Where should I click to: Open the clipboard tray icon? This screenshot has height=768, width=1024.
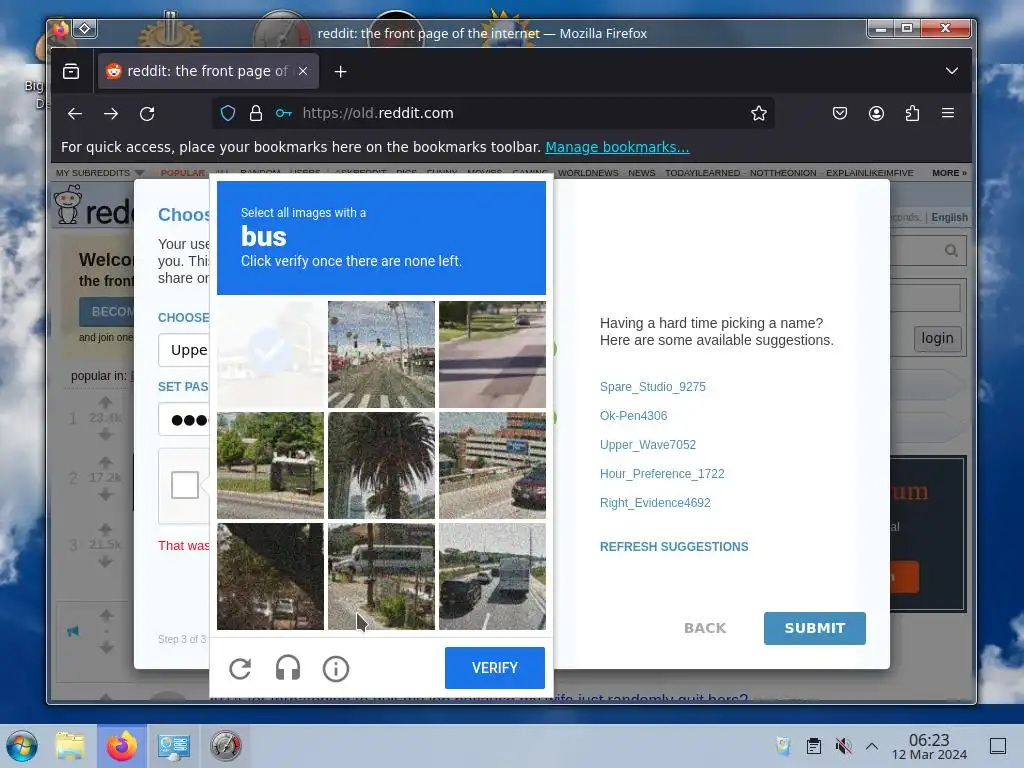click(x=814, y=746)
